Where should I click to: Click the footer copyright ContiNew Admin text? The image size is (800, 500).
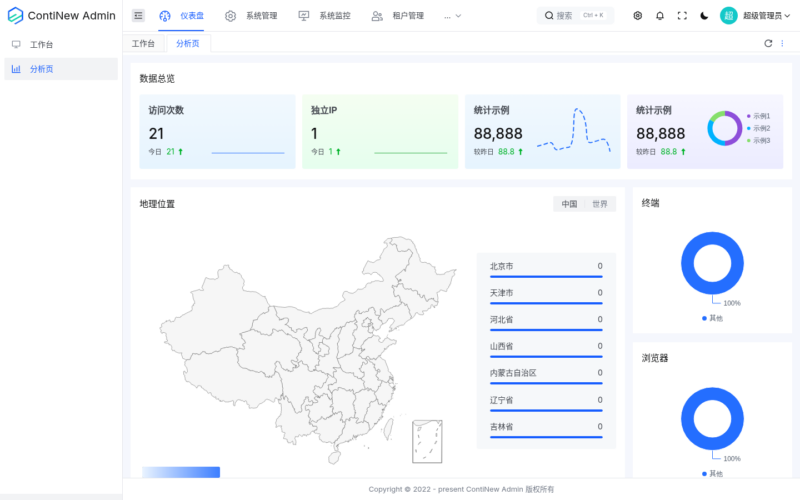[461, 489]
